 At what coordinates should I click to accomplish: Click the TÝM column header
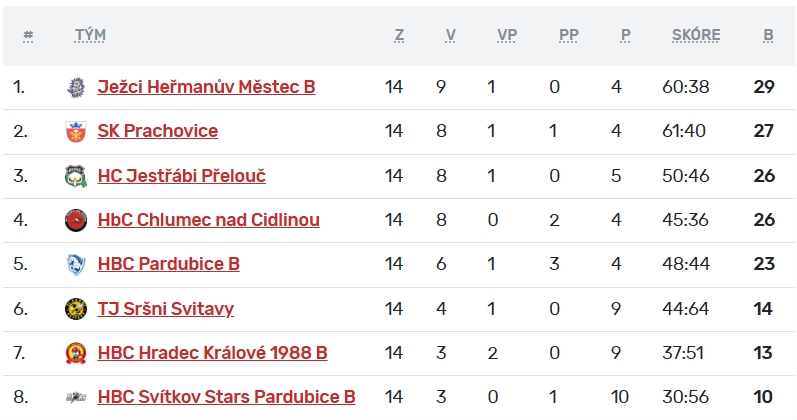pyautogui.click(x=90, y=35)
